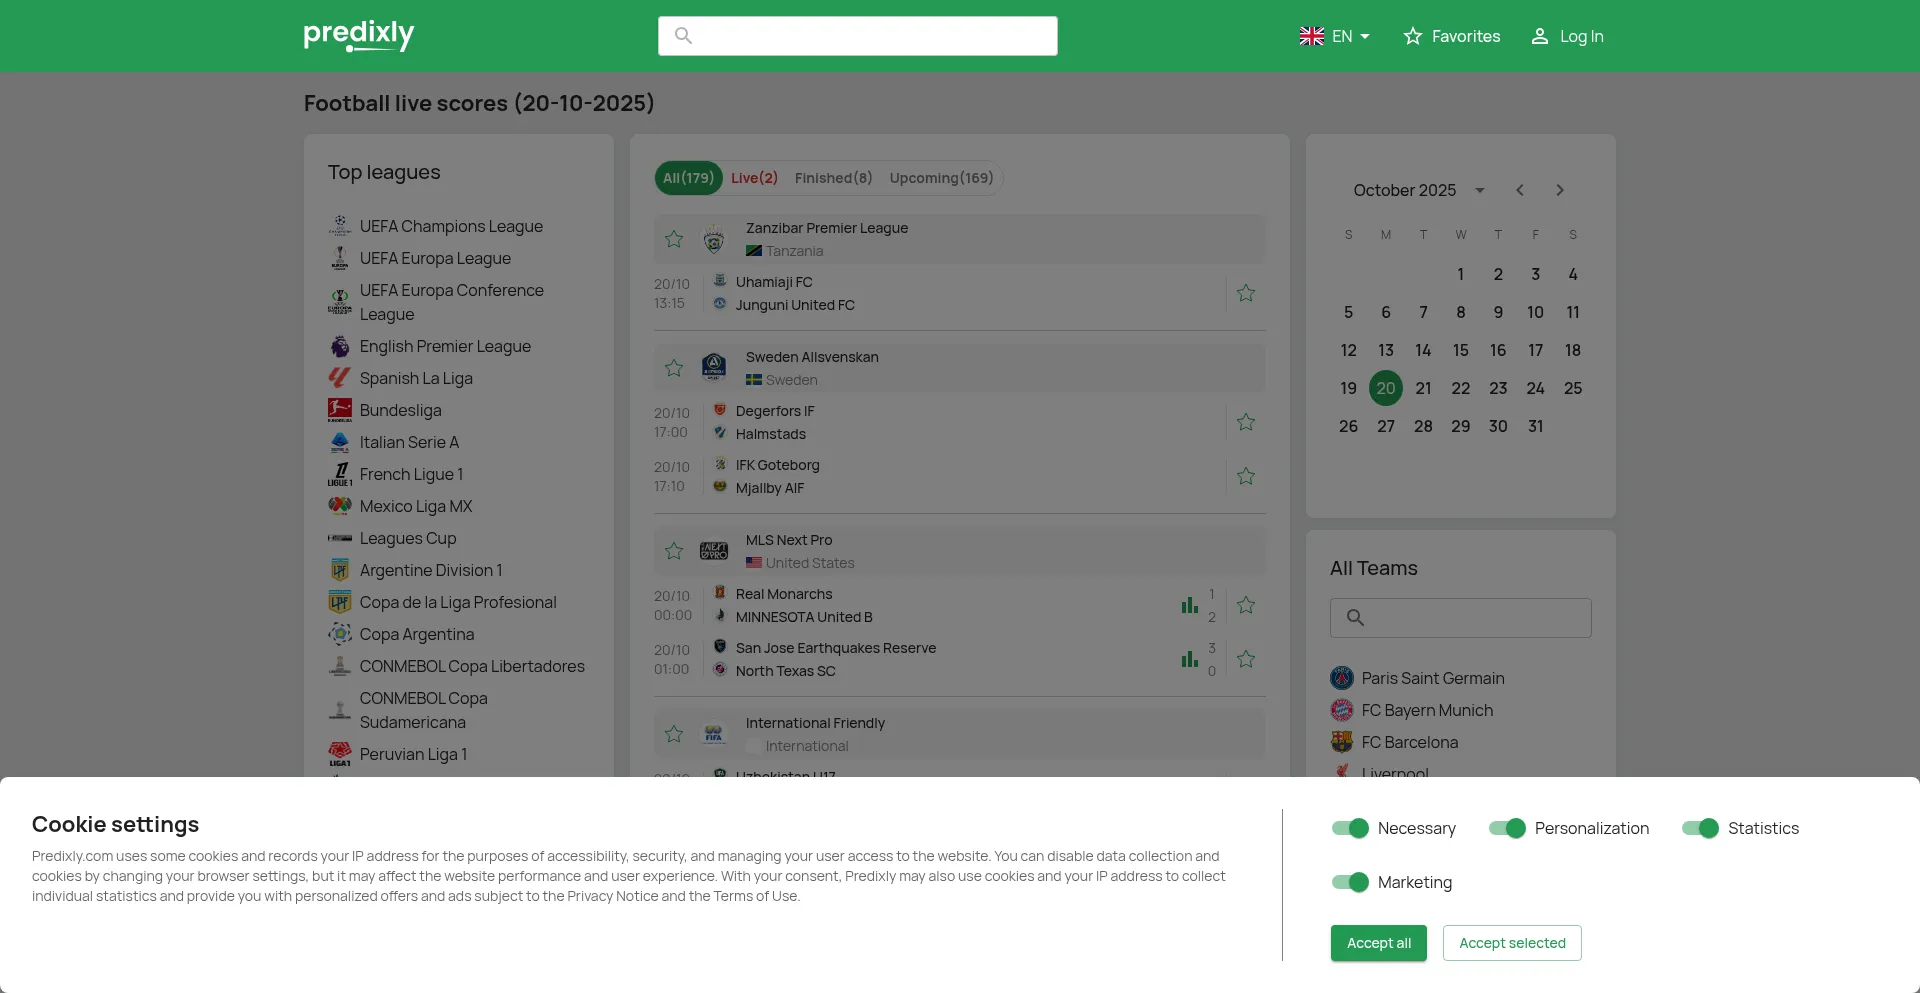This screenshot has height=993, width=1920.
Task: Click the Paris Saint Germain team crest
Action: pos(1342,678)
